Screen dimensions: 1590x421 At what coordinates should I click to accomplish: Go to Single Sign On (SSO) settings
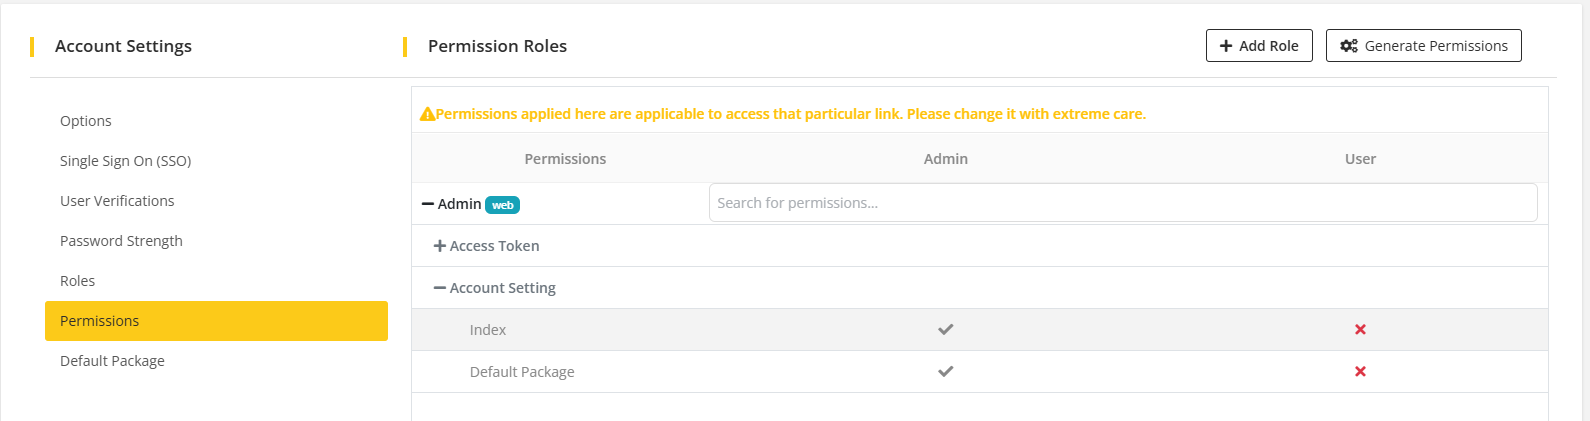click(x=125, y=161)
